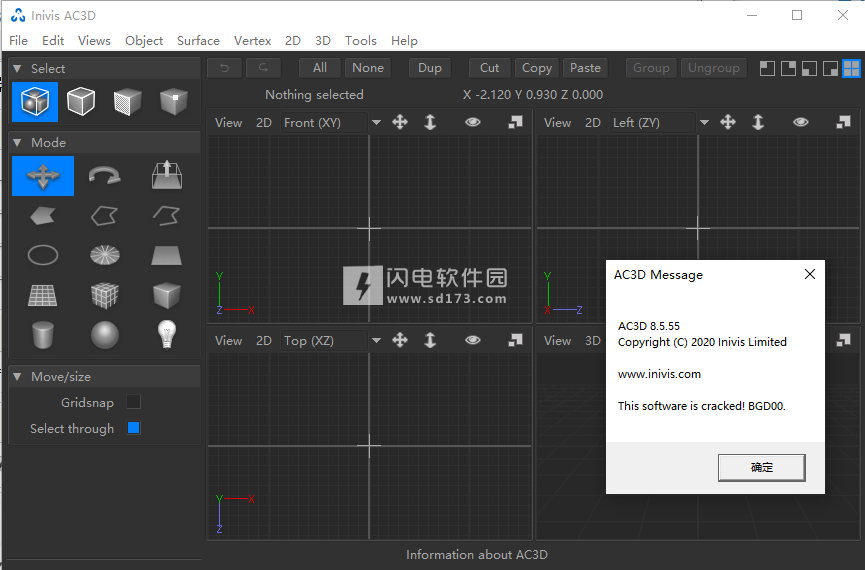Open the Top (XZ) view dropdown
The height and width of the screenshot is (570, 865).
click(x=376, y=340)
